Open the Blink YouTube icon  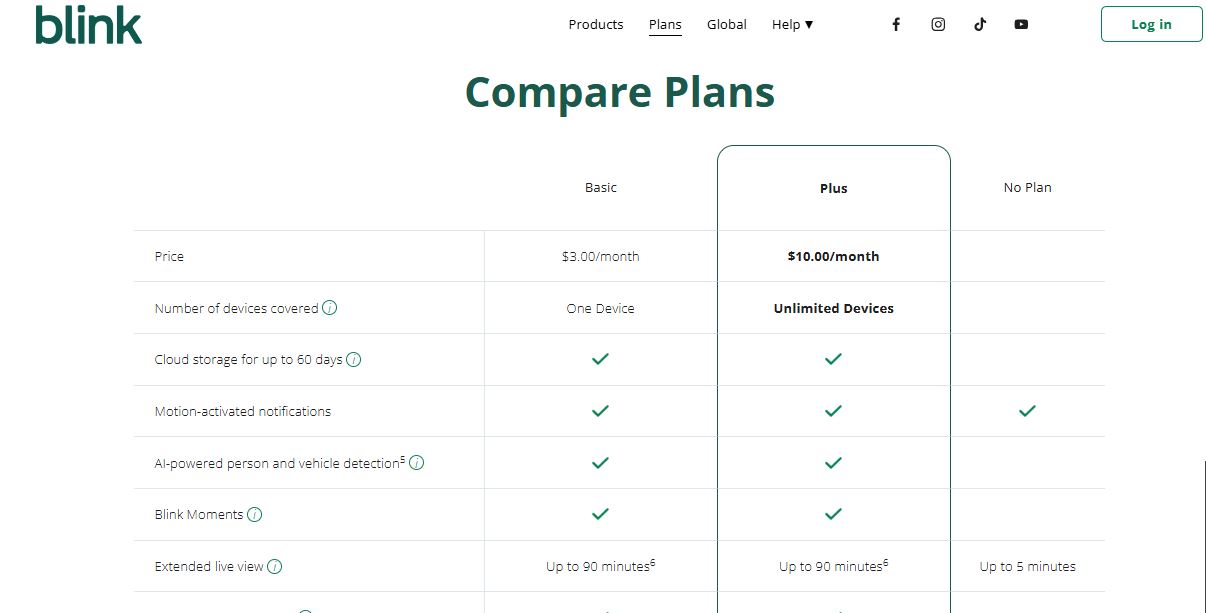pos(1021,25)
